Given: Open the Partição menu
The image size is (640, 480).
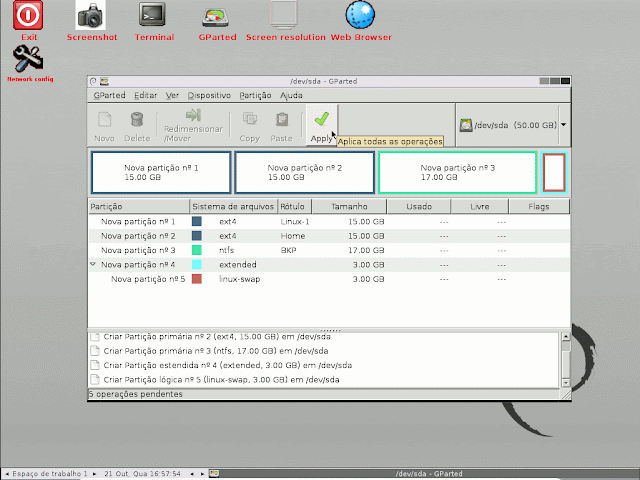Looking at the screenshot, I should click(255, 96).
